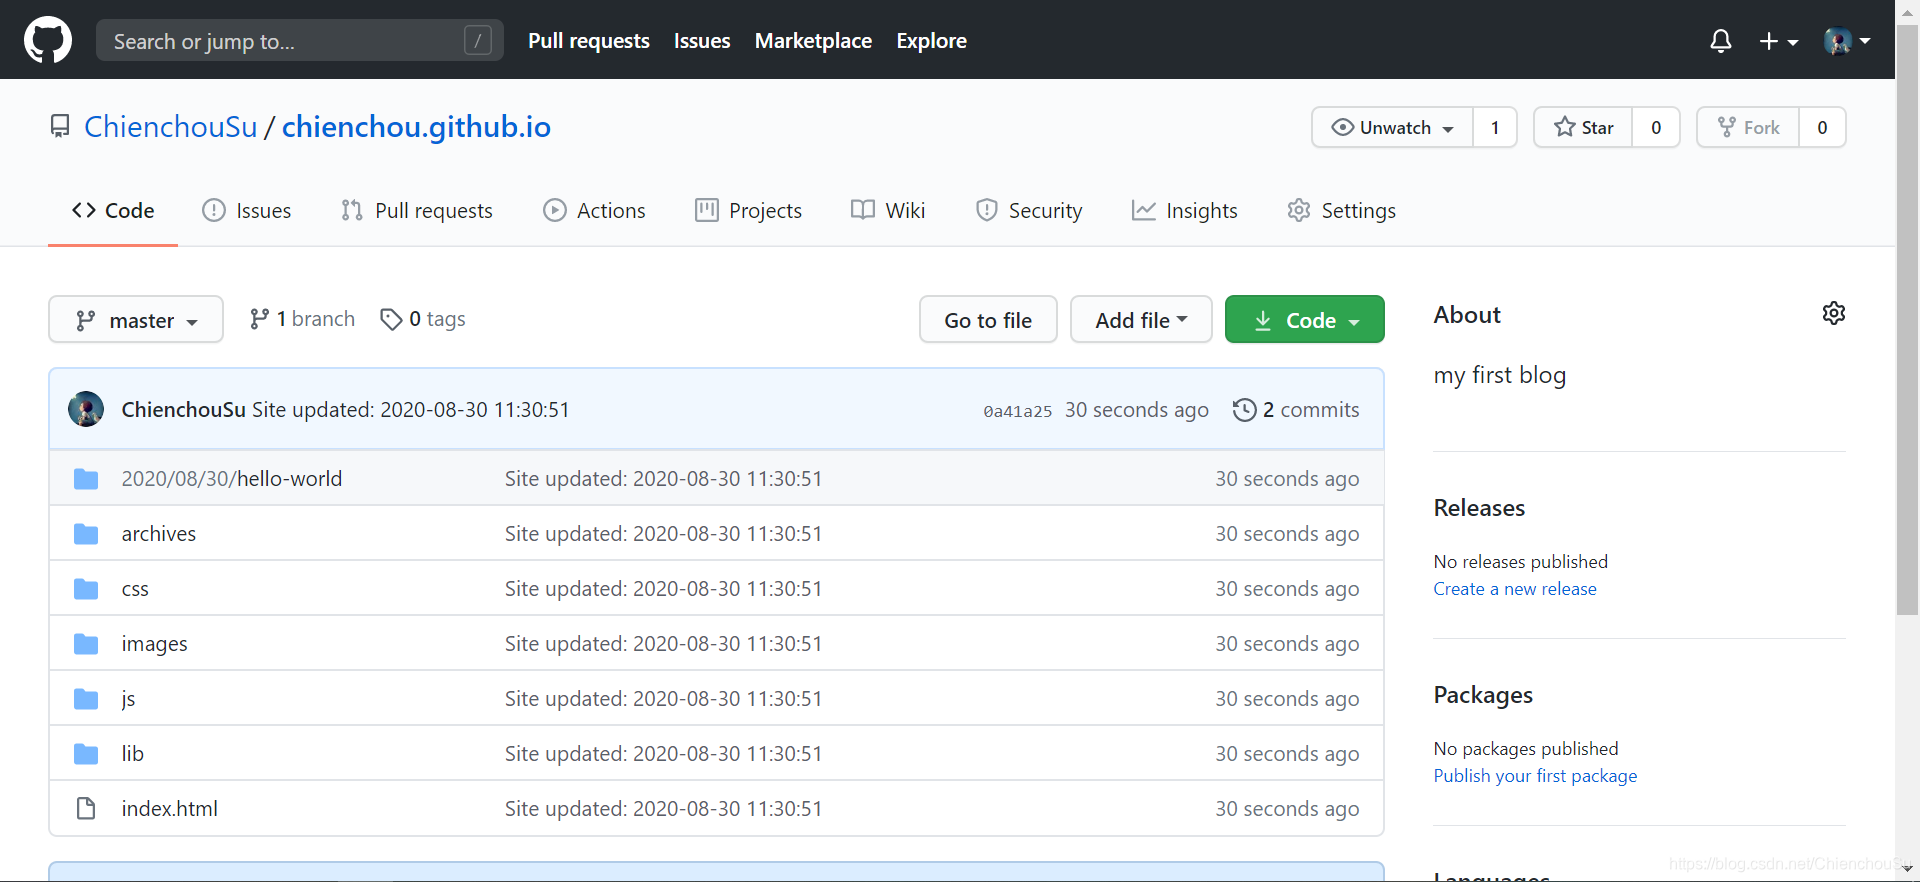Open the archives folder

[x=159, y=534]
